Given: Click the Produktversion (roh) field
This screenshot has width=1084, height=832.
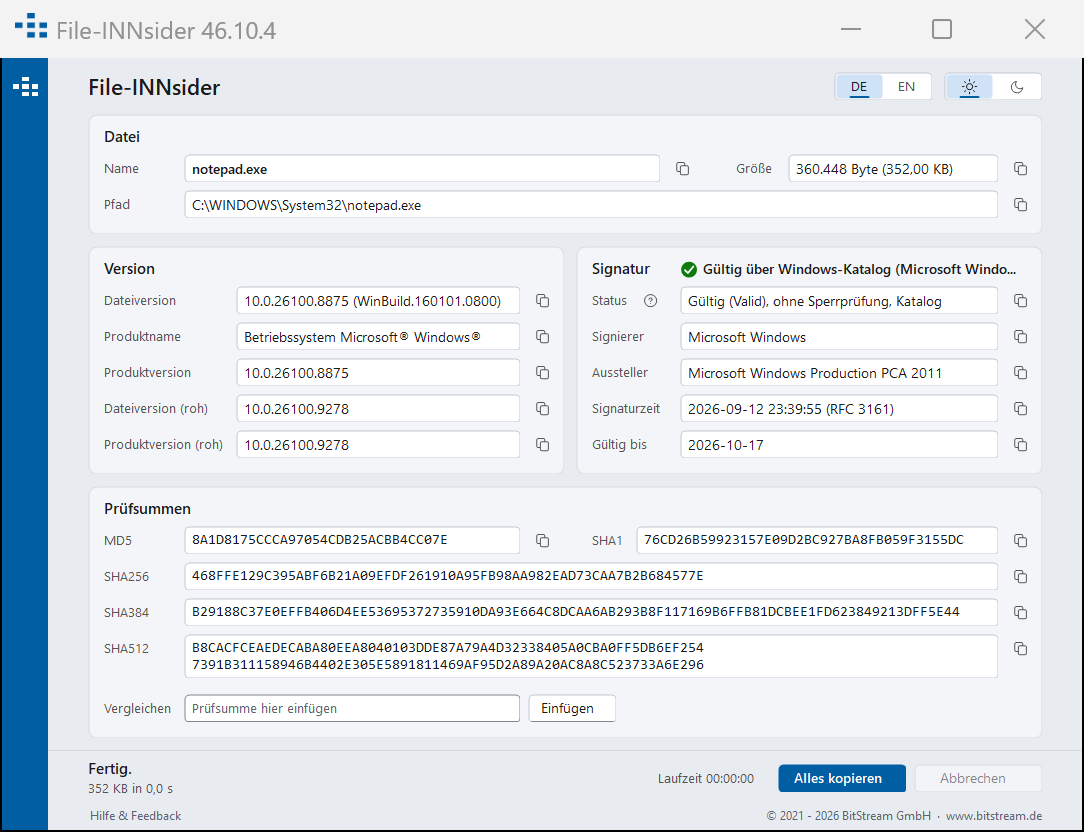Looking at the screenshot, I should pos(378,445).
